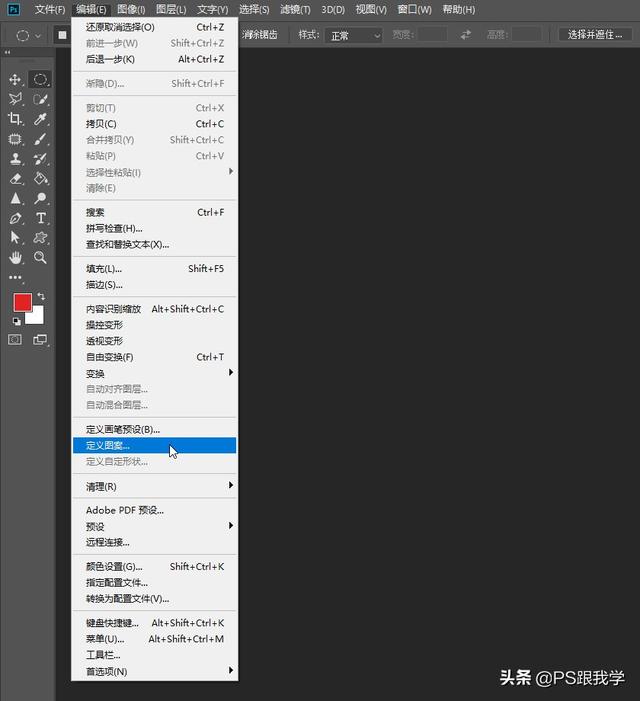Select the Pen tool

click(15, 218)
